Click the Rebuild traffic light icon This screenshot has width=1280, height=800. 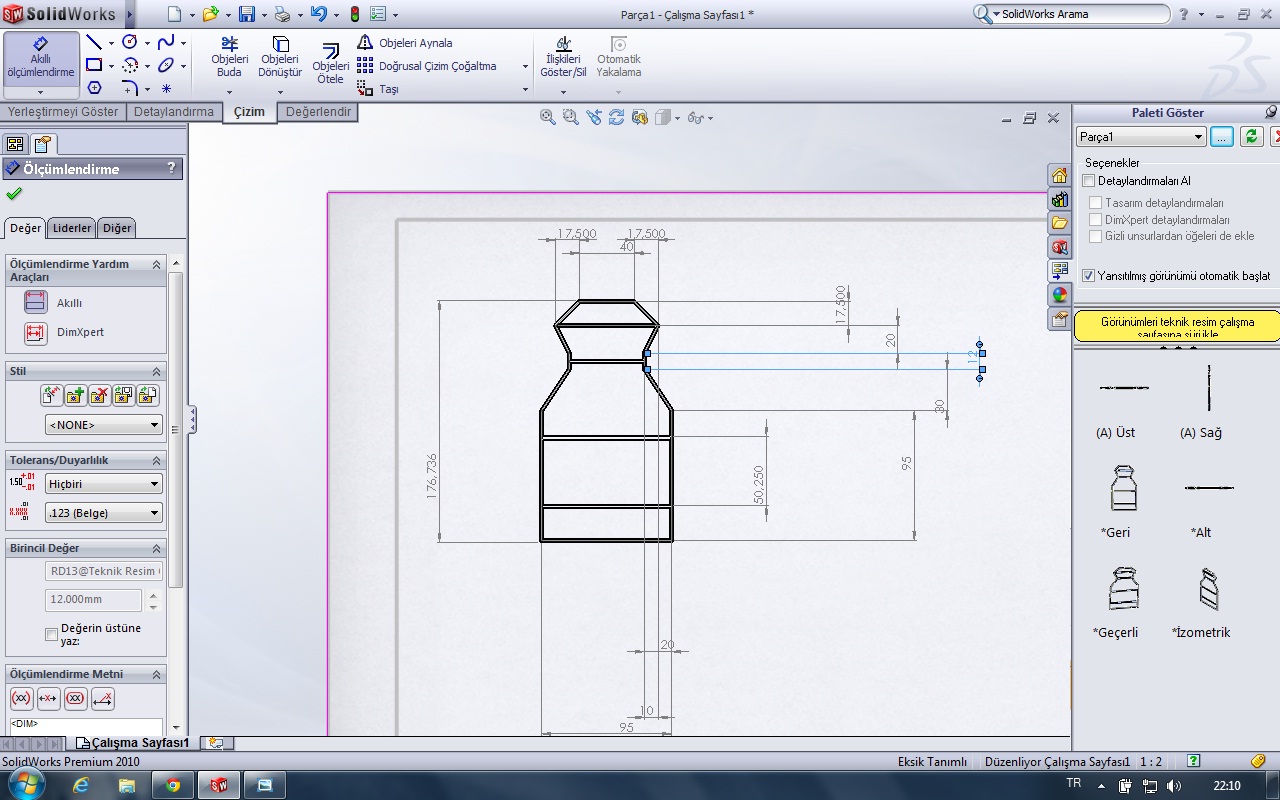point(354,14)
